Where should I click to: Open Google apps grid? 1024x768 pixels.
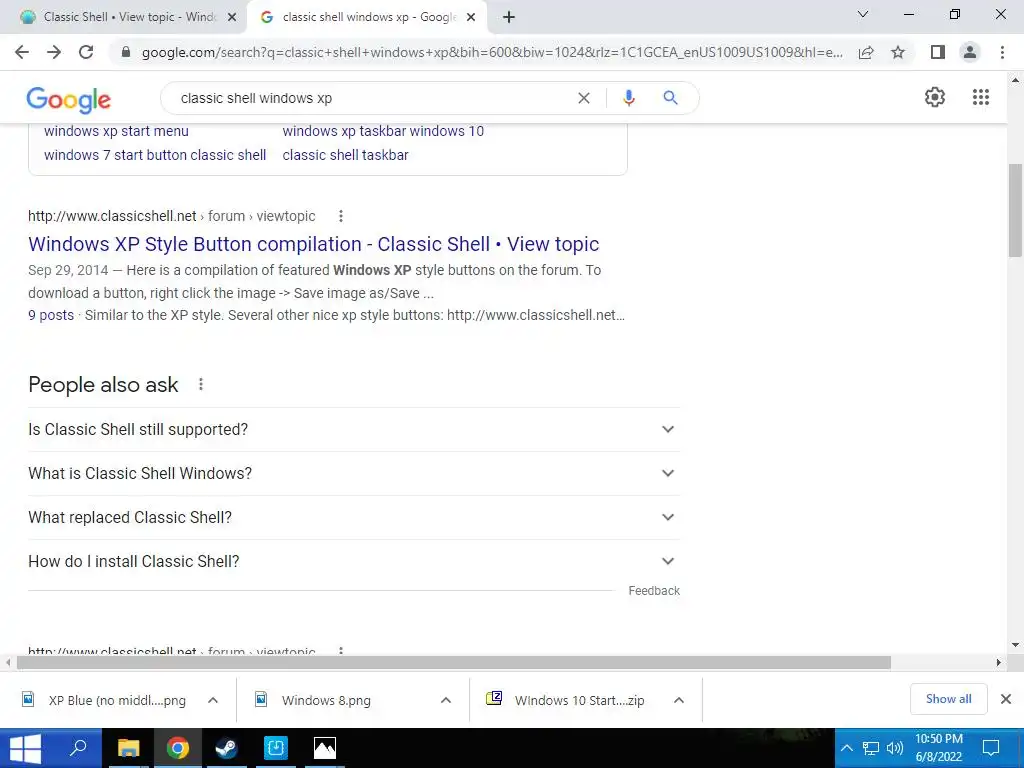pos(980,97)
